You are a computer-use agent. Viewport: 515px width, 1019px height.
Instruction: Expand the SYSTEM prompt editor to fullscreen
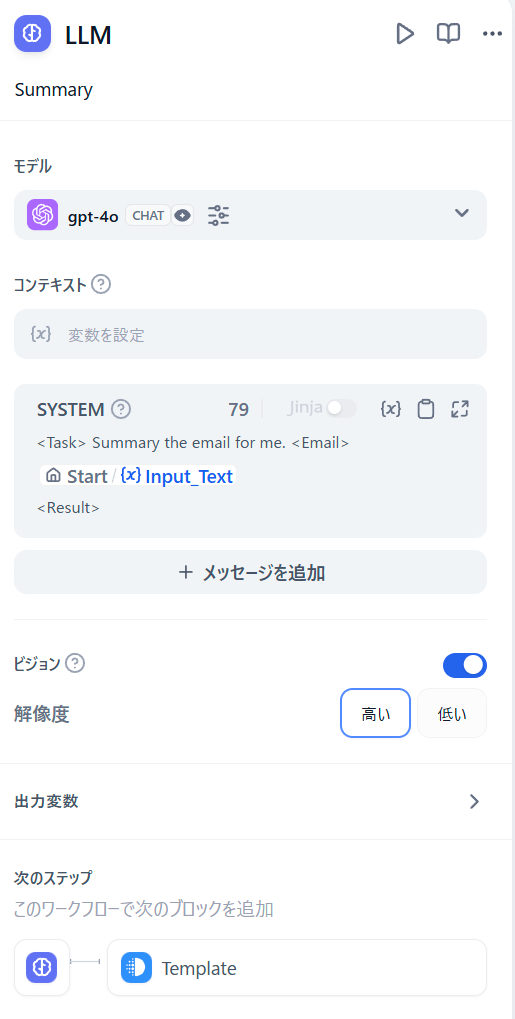pos(460,409)
